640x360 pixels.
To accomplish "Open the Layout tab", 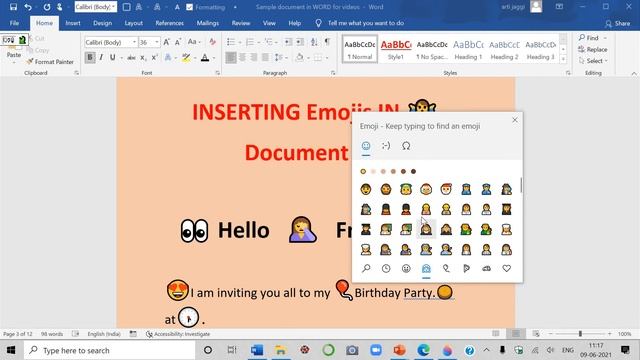I will coord(133,23).
